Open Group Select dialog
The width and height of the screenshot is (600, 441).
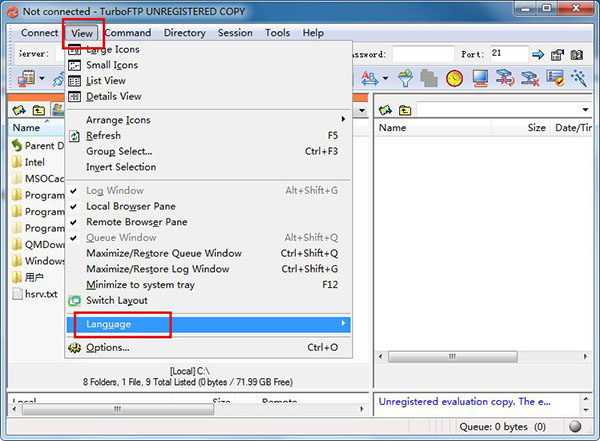(209, 151)
